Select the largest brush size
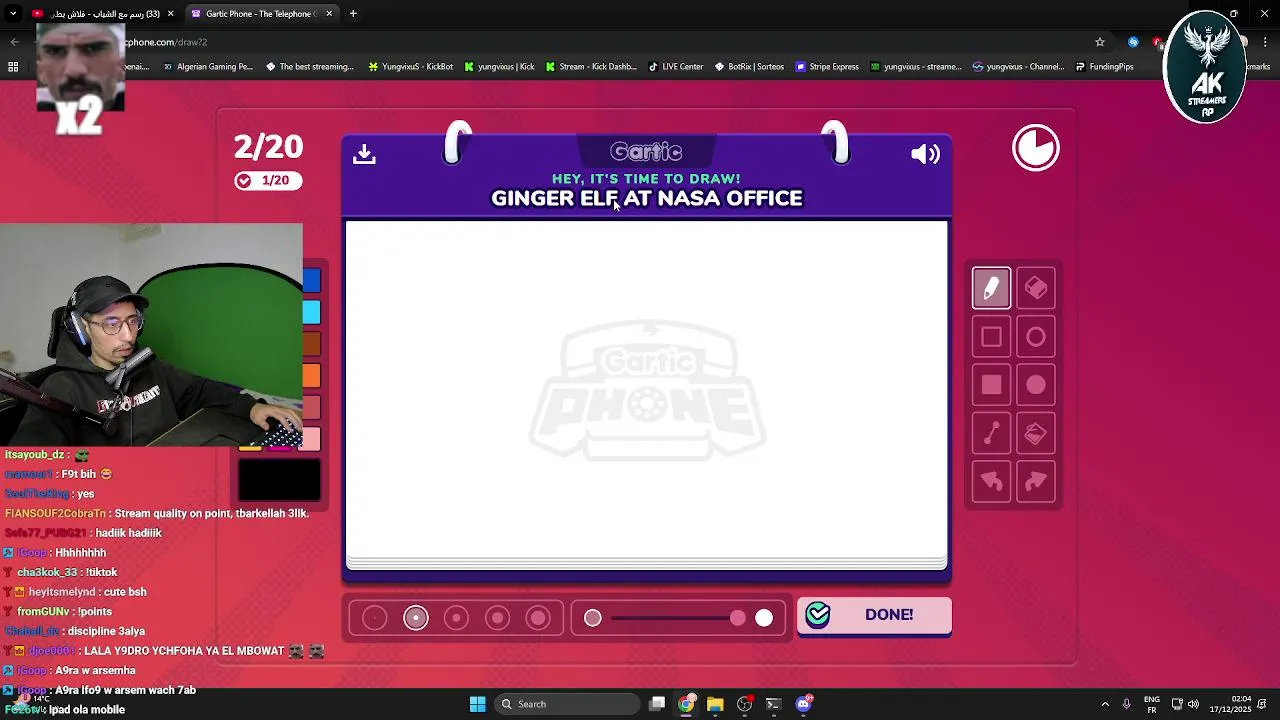Viewport: 1280px width, 720px height. tap(538, 618)
